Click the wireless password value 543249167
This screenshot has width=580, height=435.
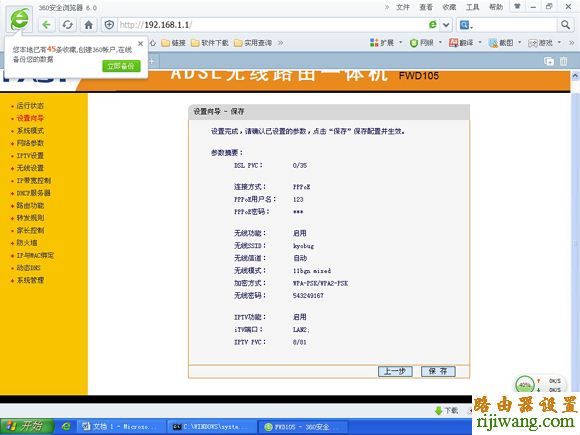[308, 296]
